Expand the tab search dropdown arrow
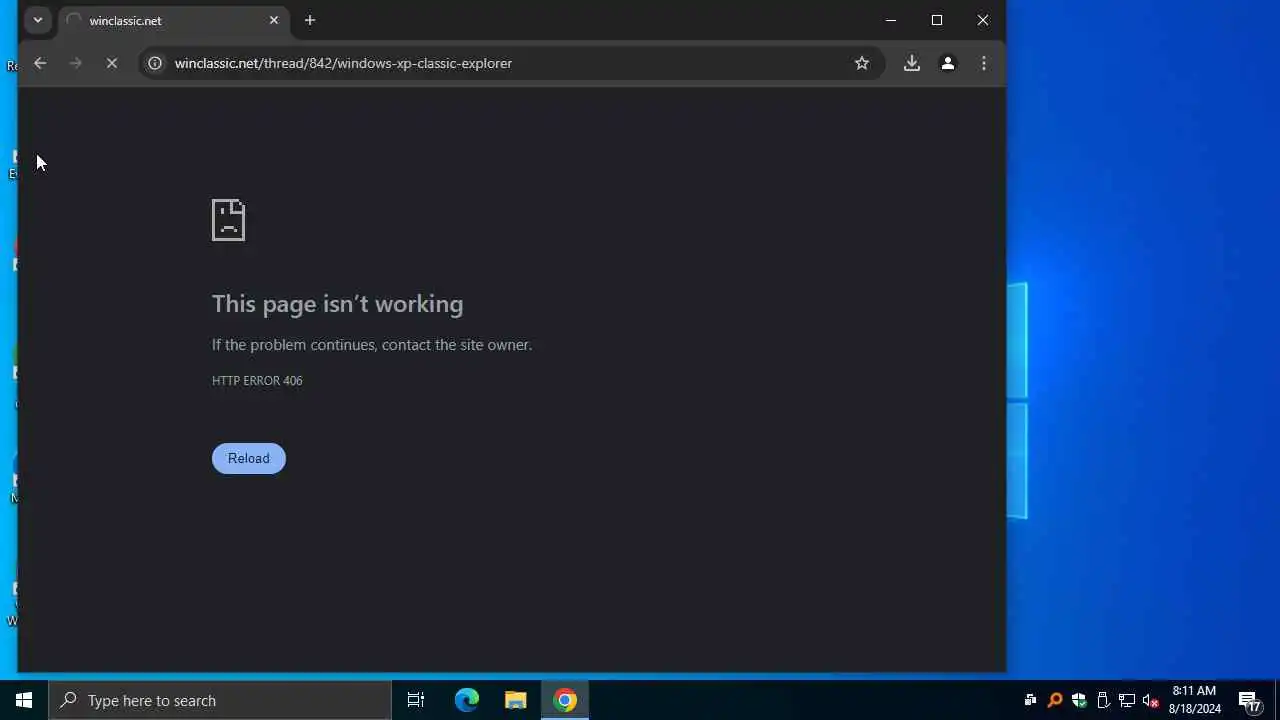This screenshot has height=720, width=1280. 38,20
